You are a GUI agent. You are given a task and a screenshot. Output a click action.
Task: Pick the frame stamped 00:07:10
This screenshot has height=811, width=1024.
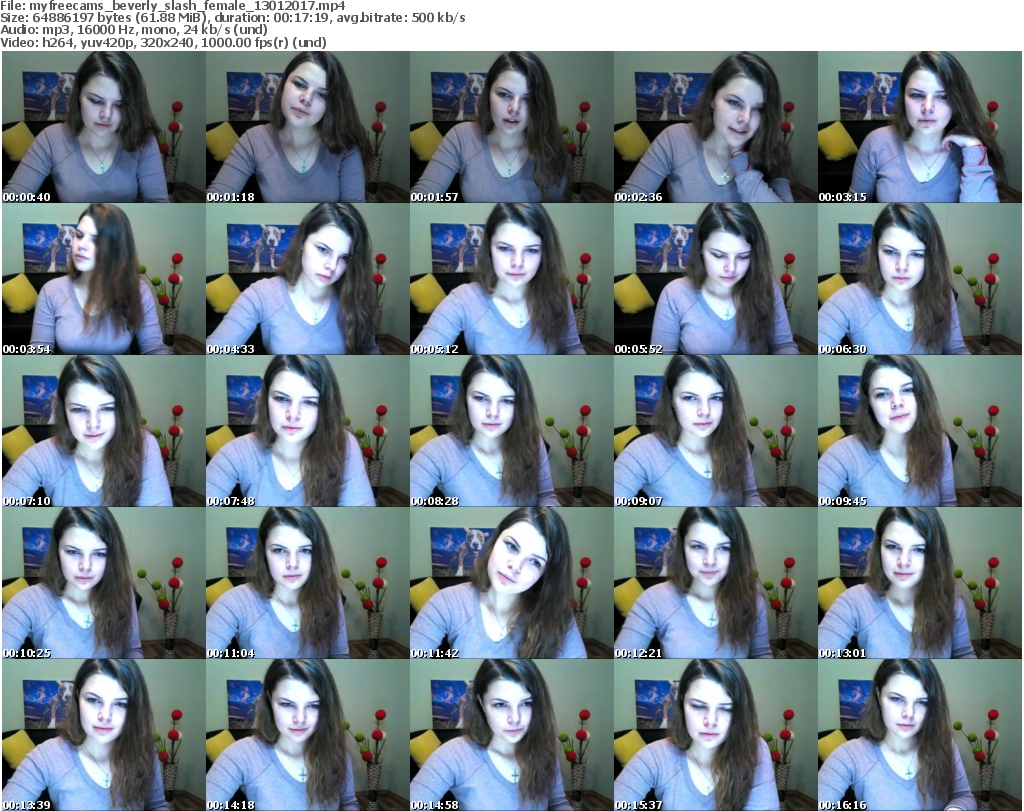pyautogui.click(x=104, y=431)
